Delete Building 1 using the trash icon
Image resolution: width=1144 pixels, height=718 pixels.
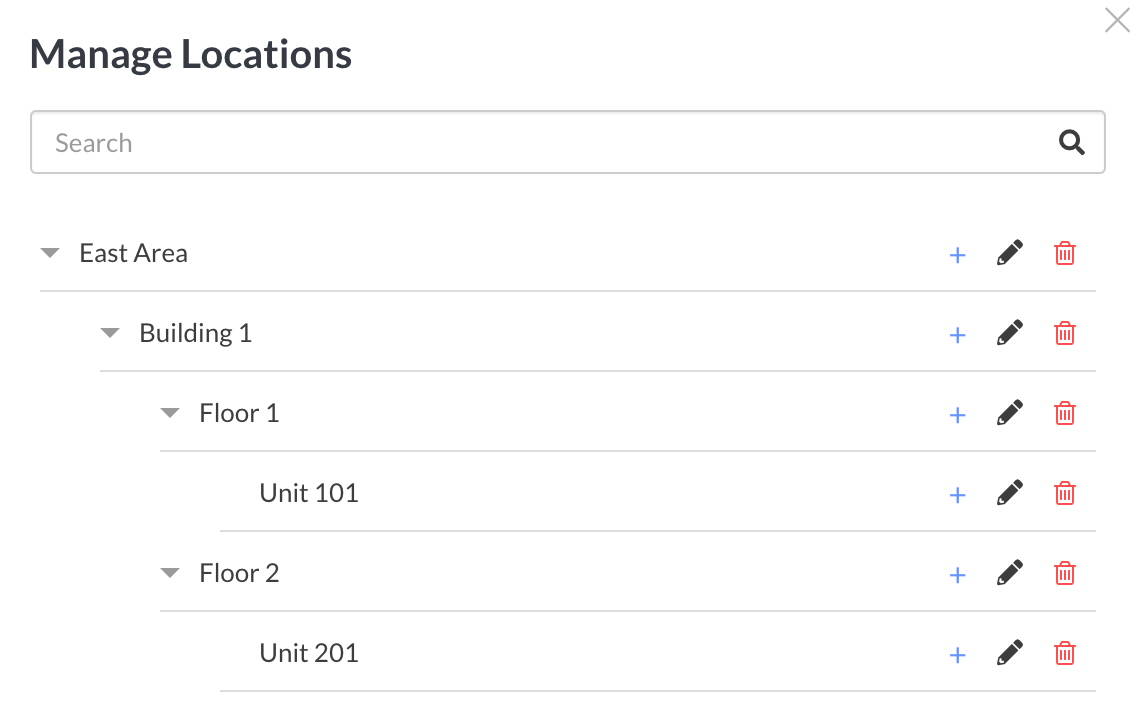point(1064,333)
